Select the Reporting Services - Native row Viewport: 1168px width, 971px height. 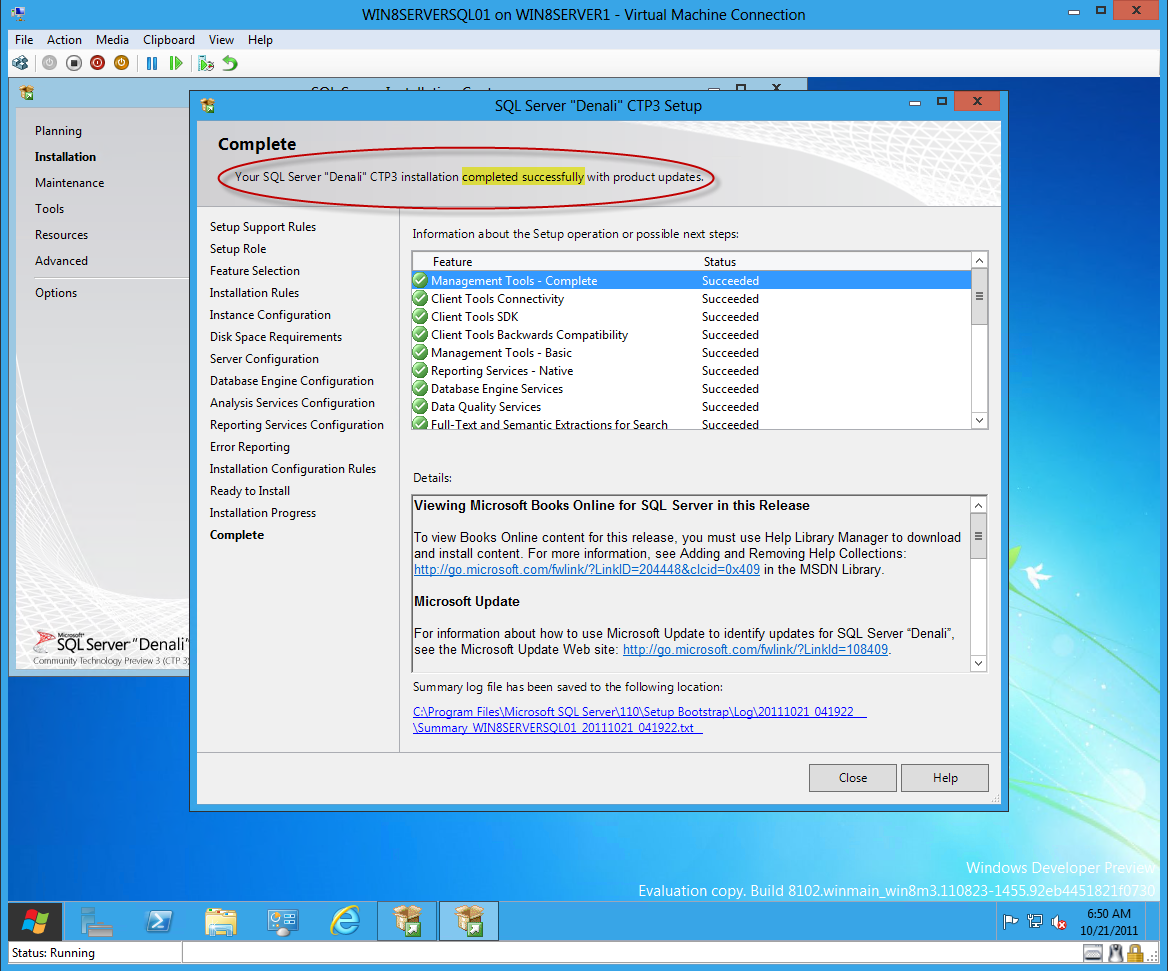click(x=691, y=371)
